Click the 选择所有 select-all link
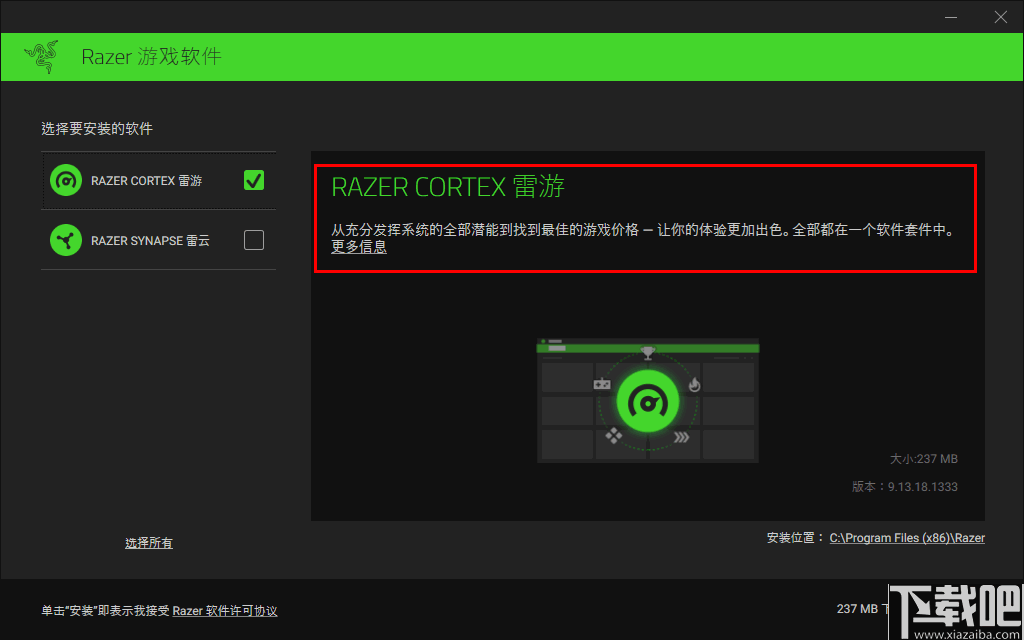This screenshot has width=1024, height=640. click(148, 543)
